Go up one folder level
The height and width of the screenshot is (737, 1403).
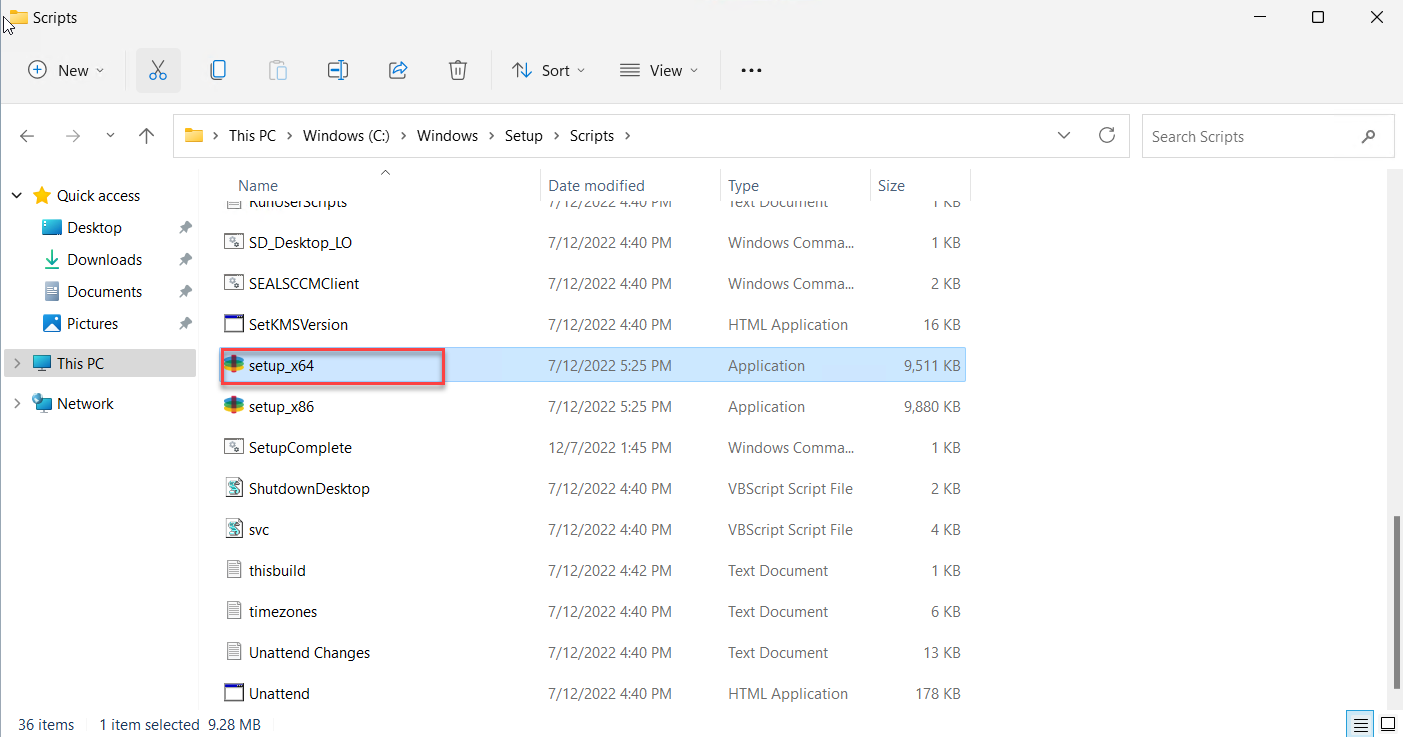[x=147, y=136]
